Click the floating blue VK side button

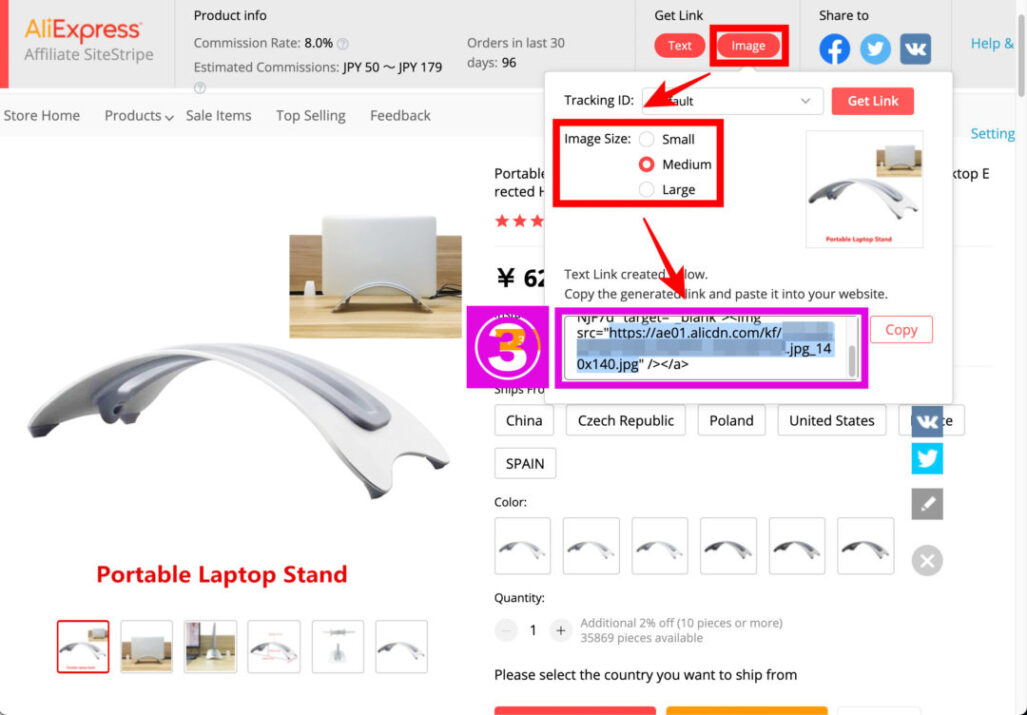(x=927, y=421)
